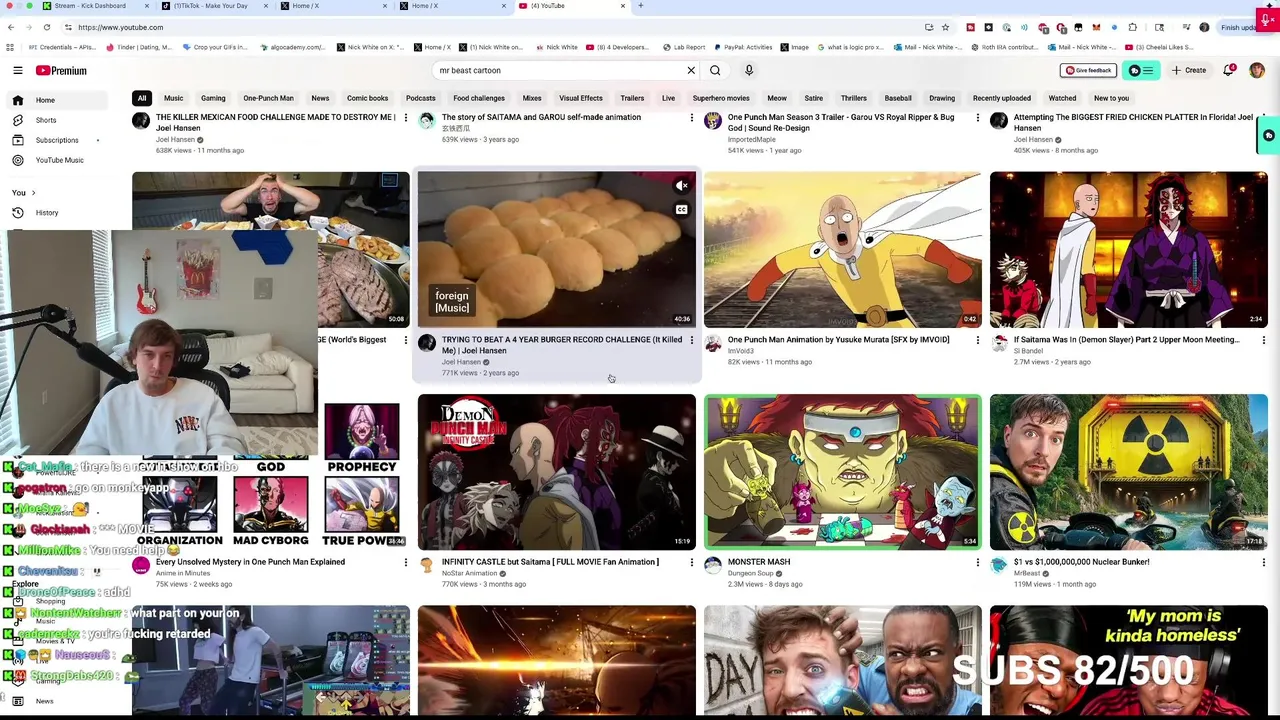The width and height of the screenshot is (1280, 720).
Task: Expand the You section chevron
Action: coord(33,192)
